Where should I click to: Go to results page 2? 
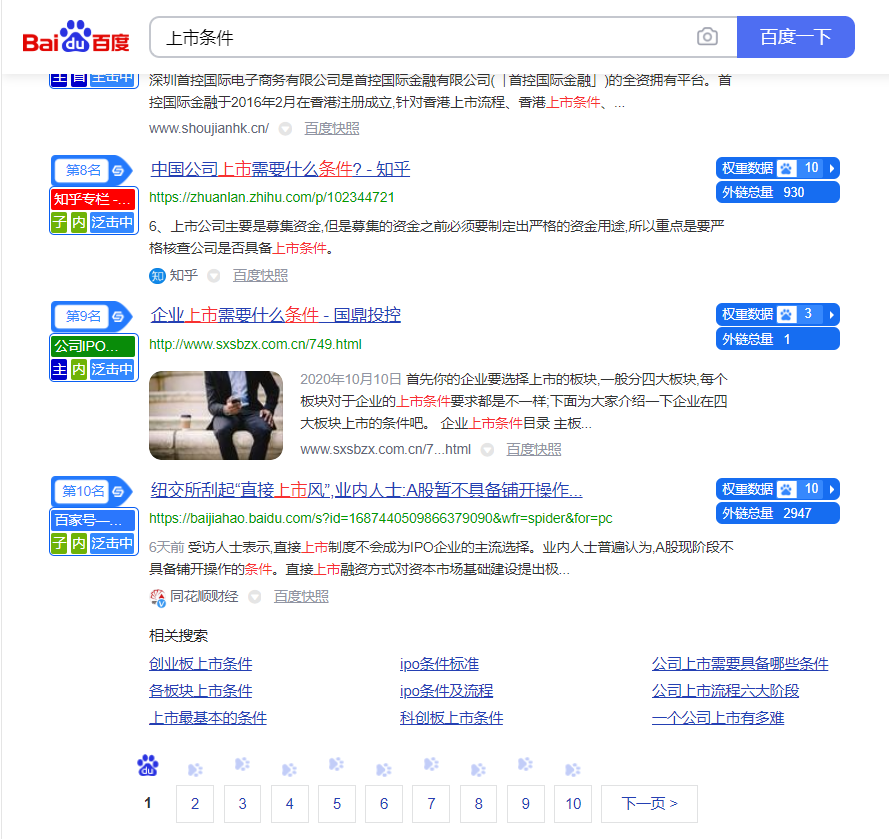pos(195,804)
